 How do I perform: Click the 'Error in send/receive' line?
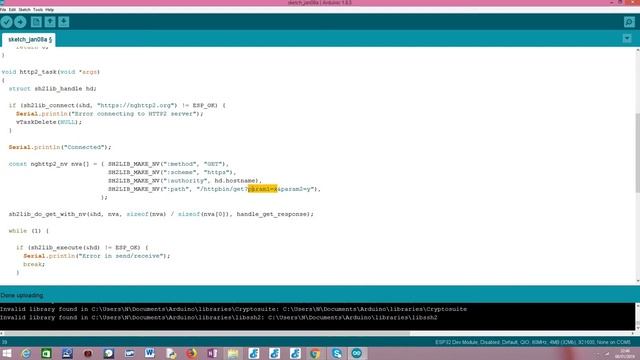click(97, 256)
